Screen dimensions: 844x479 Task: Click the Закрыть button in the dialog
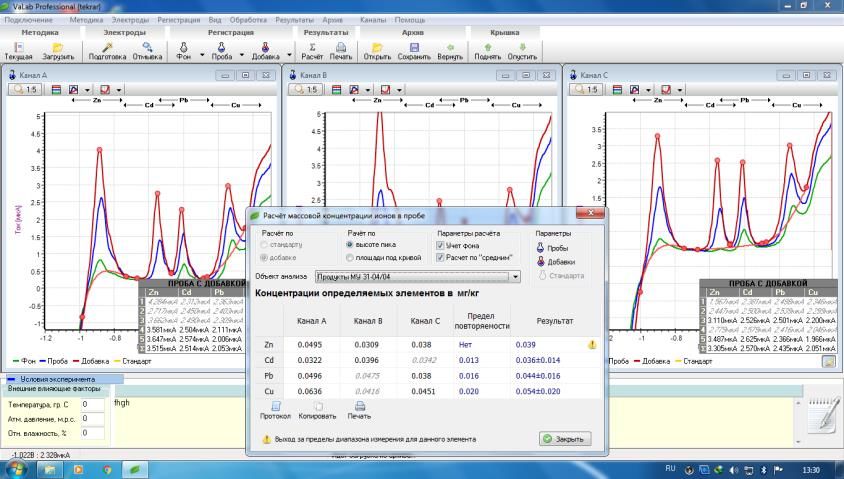565,439
